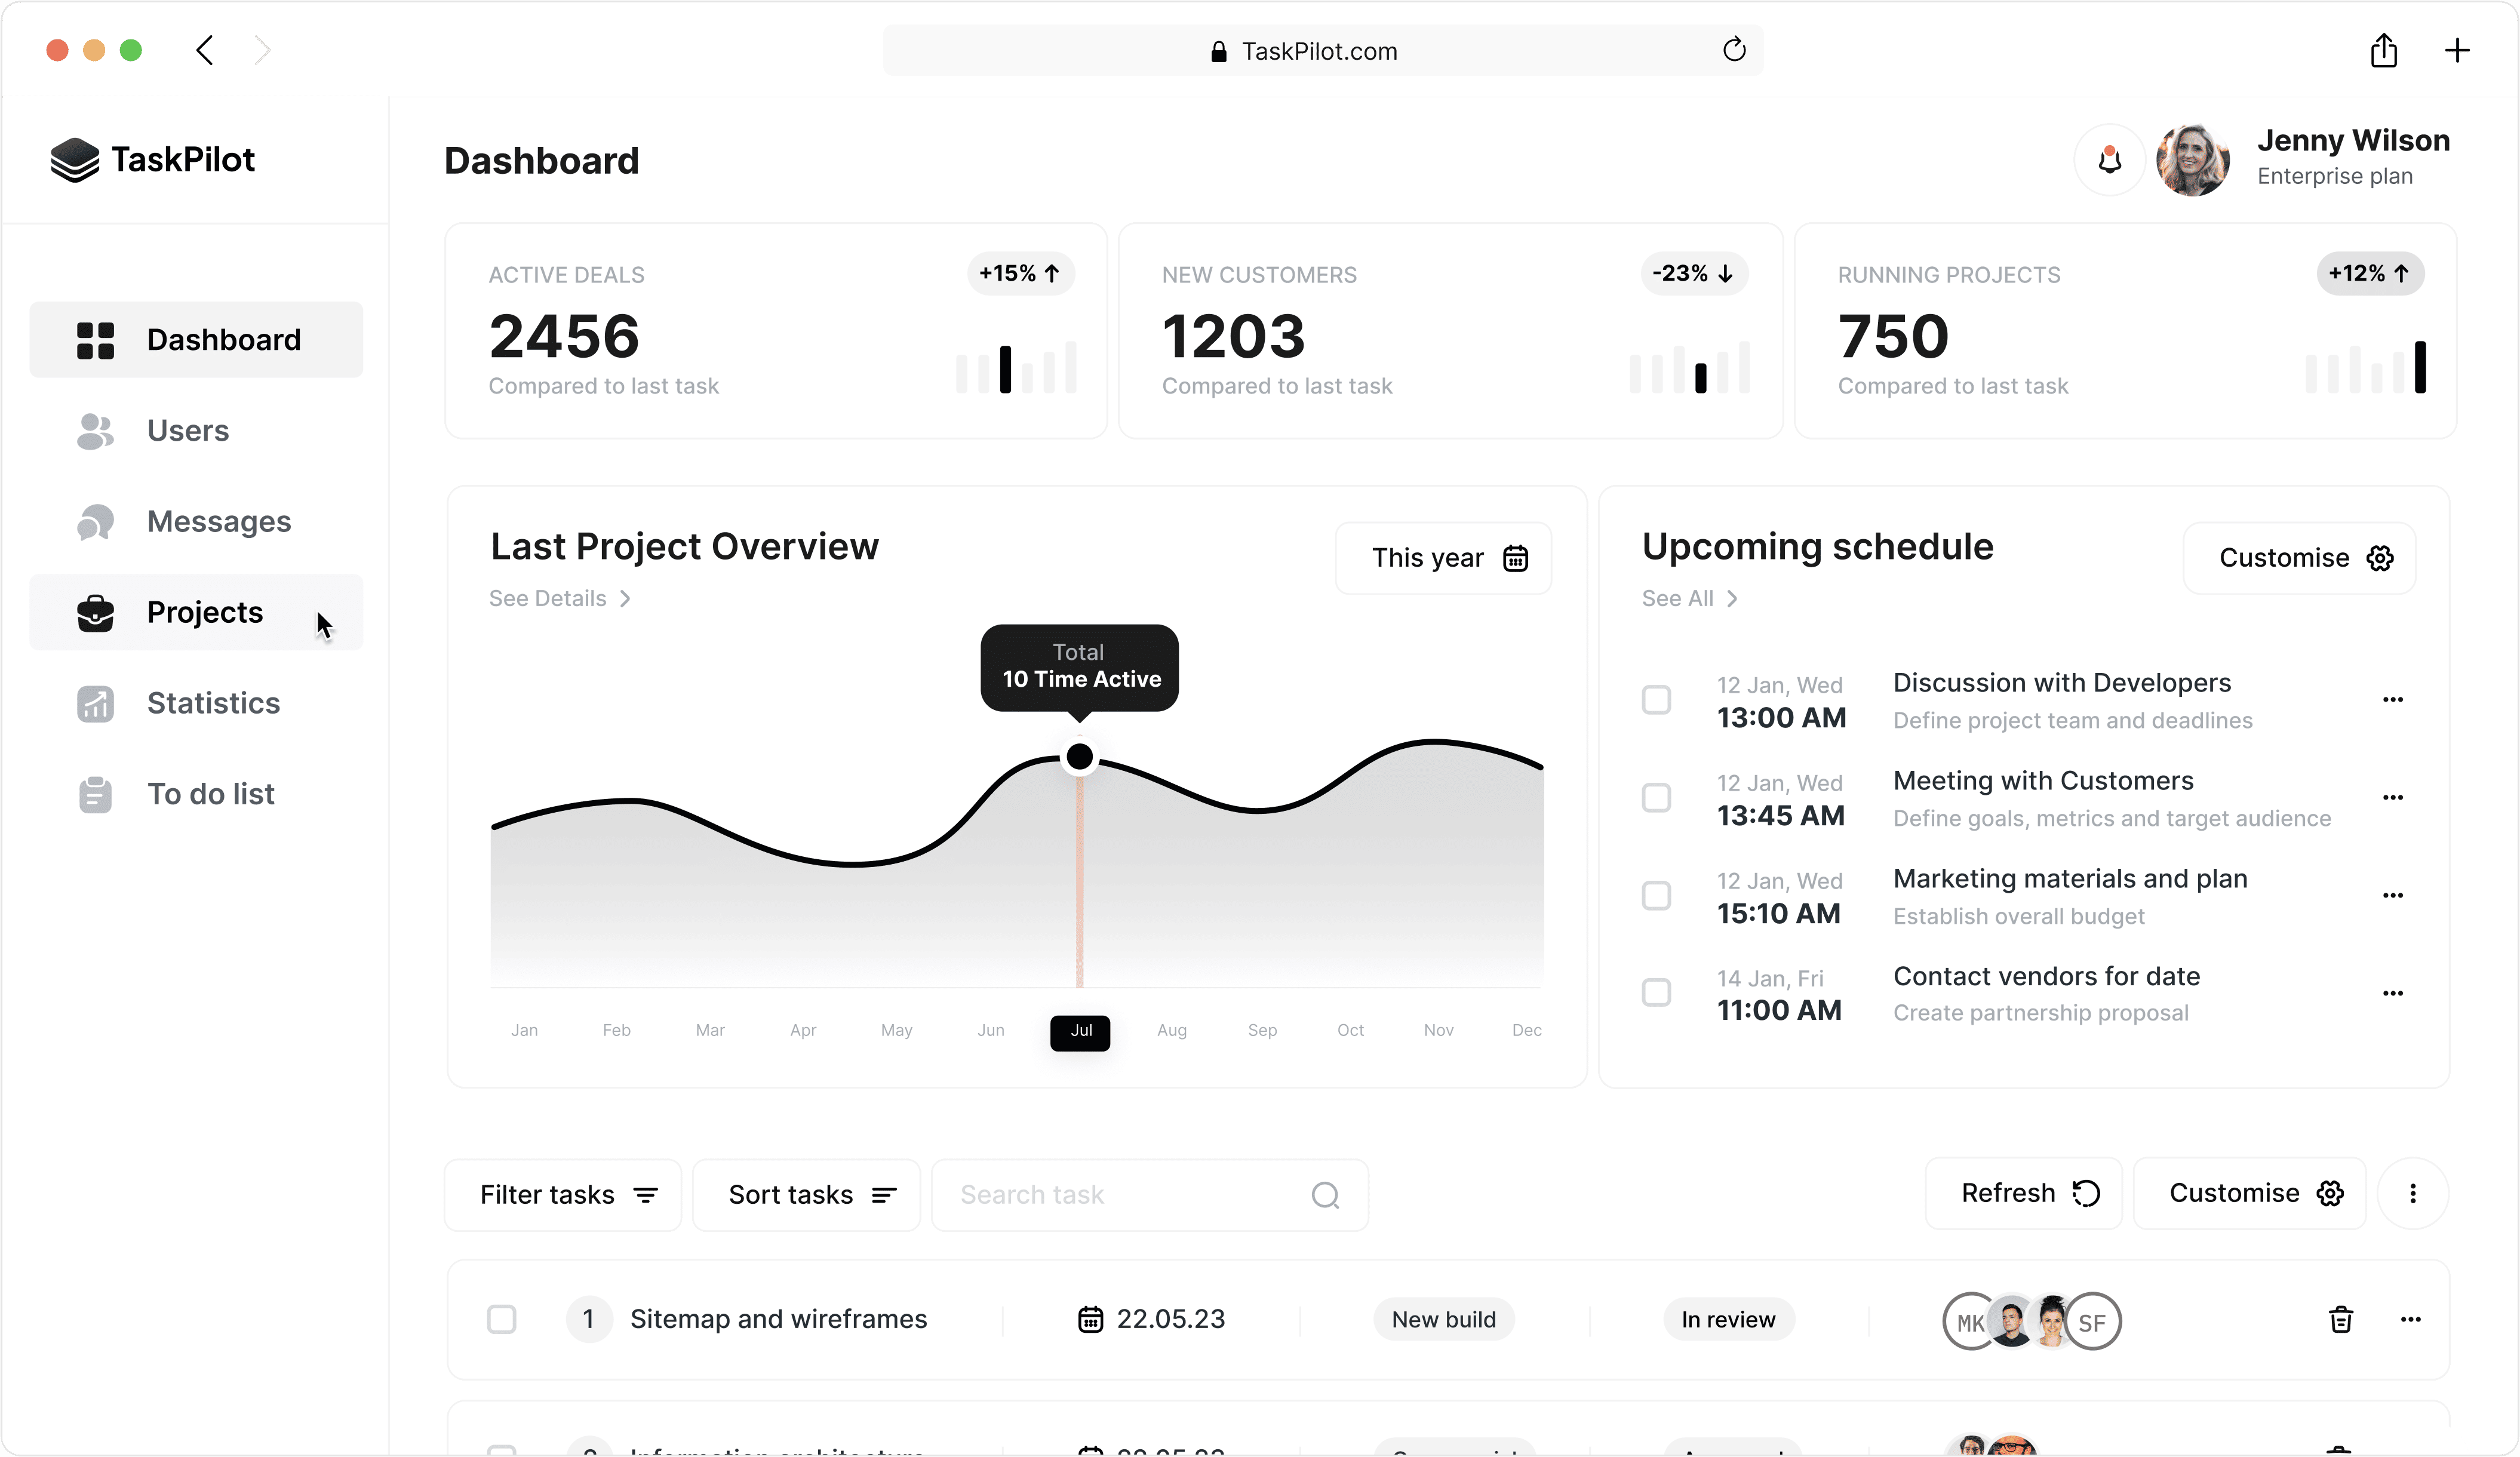This screenshot has height=1457, width=2520.
Task: Delete the Sitemap and wireframes task
Action: (x=2340, y=1320)
